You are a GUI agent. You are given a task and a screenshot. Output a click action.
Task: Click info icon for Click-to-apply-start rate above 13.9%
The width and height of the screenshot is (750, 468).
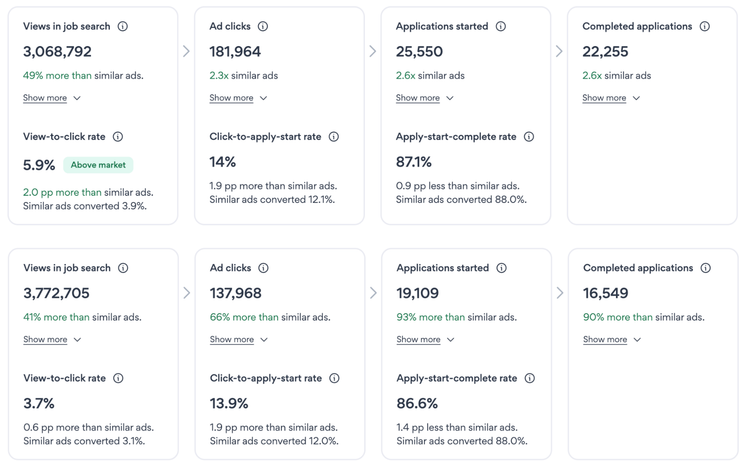(334, 379)
